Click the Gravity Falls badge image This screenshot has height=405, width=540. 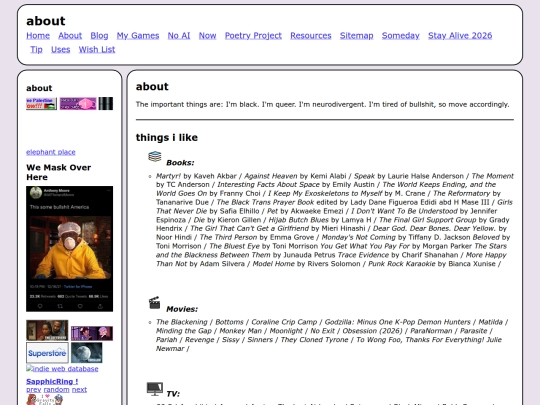(45, 399)
